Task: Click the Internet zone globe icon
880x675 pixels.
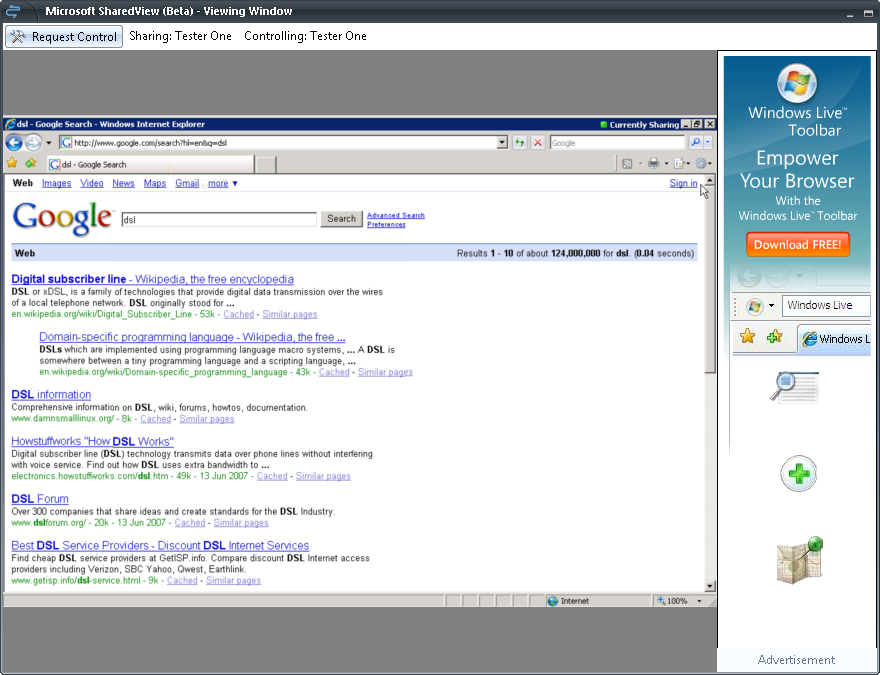Action: pos(553,601)
